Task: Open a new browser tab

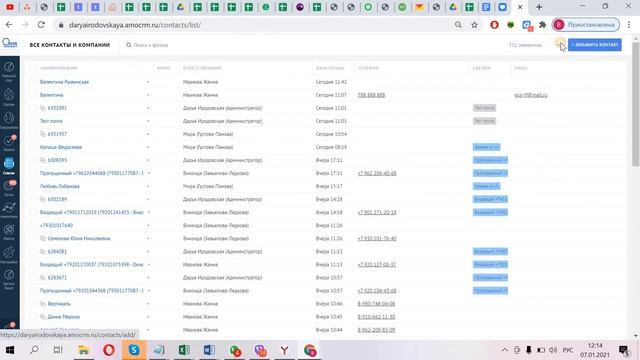Action: [539, 7]
